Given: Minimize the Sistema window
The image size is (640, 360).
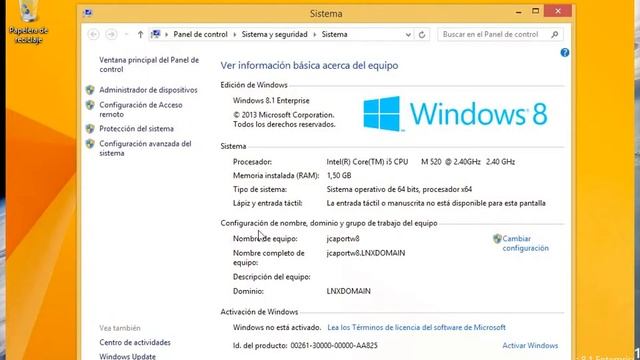Looking at the screenshot, I should 518,12.
